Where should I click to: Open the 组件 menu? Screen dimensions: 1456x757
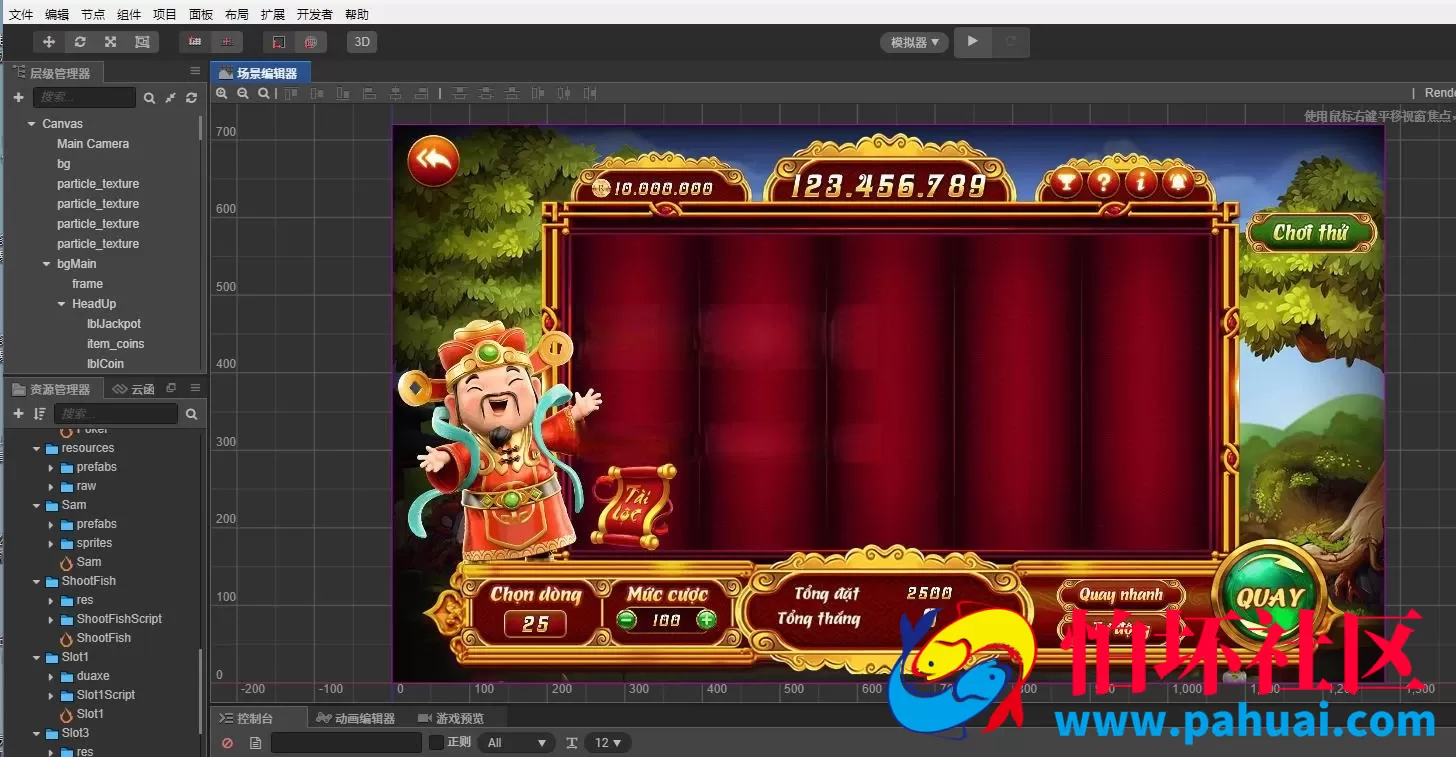(129, 14)
